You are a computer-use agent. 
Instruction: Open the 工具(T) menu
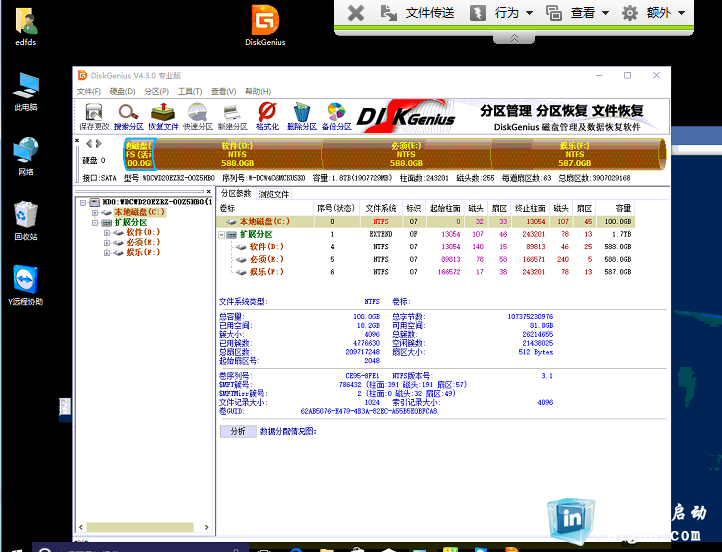190,91
